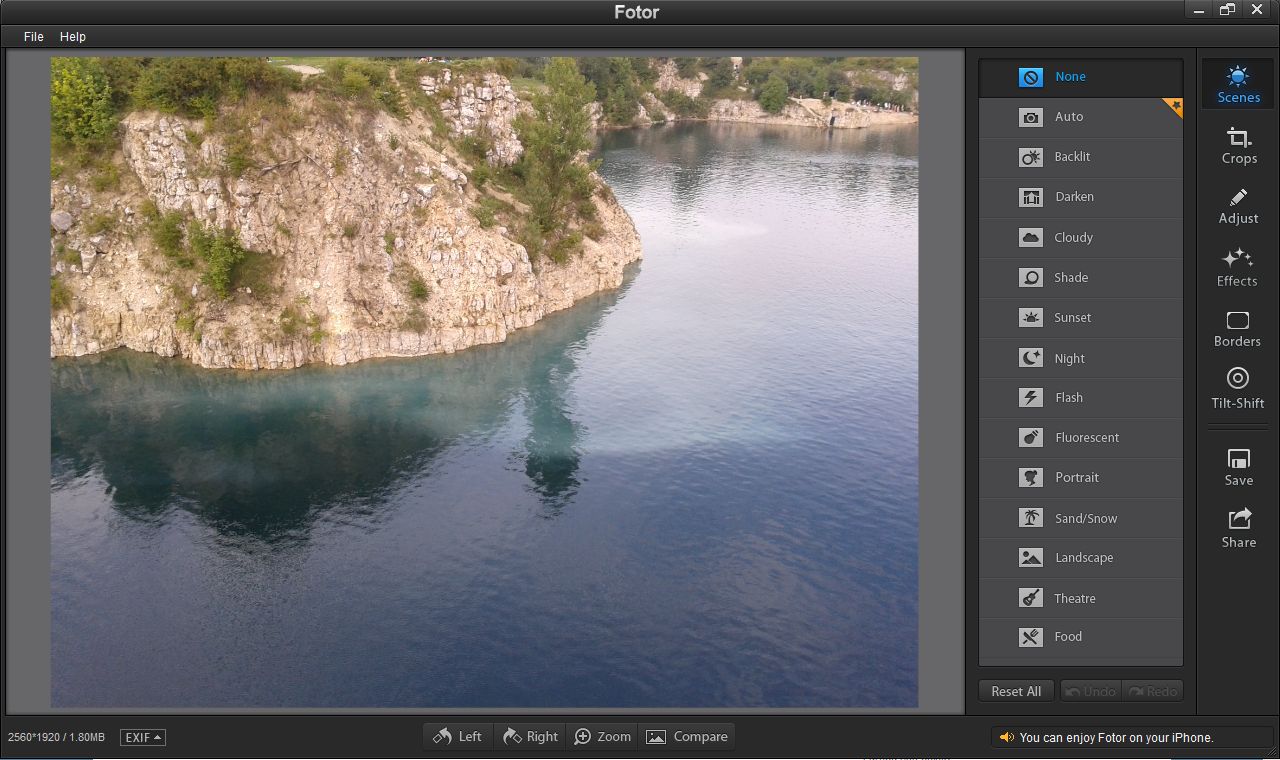The height and width of the screenshot is (760, 1280).
Task: Click the orange star badge on Auto
Action: [x=1174, y=106]
